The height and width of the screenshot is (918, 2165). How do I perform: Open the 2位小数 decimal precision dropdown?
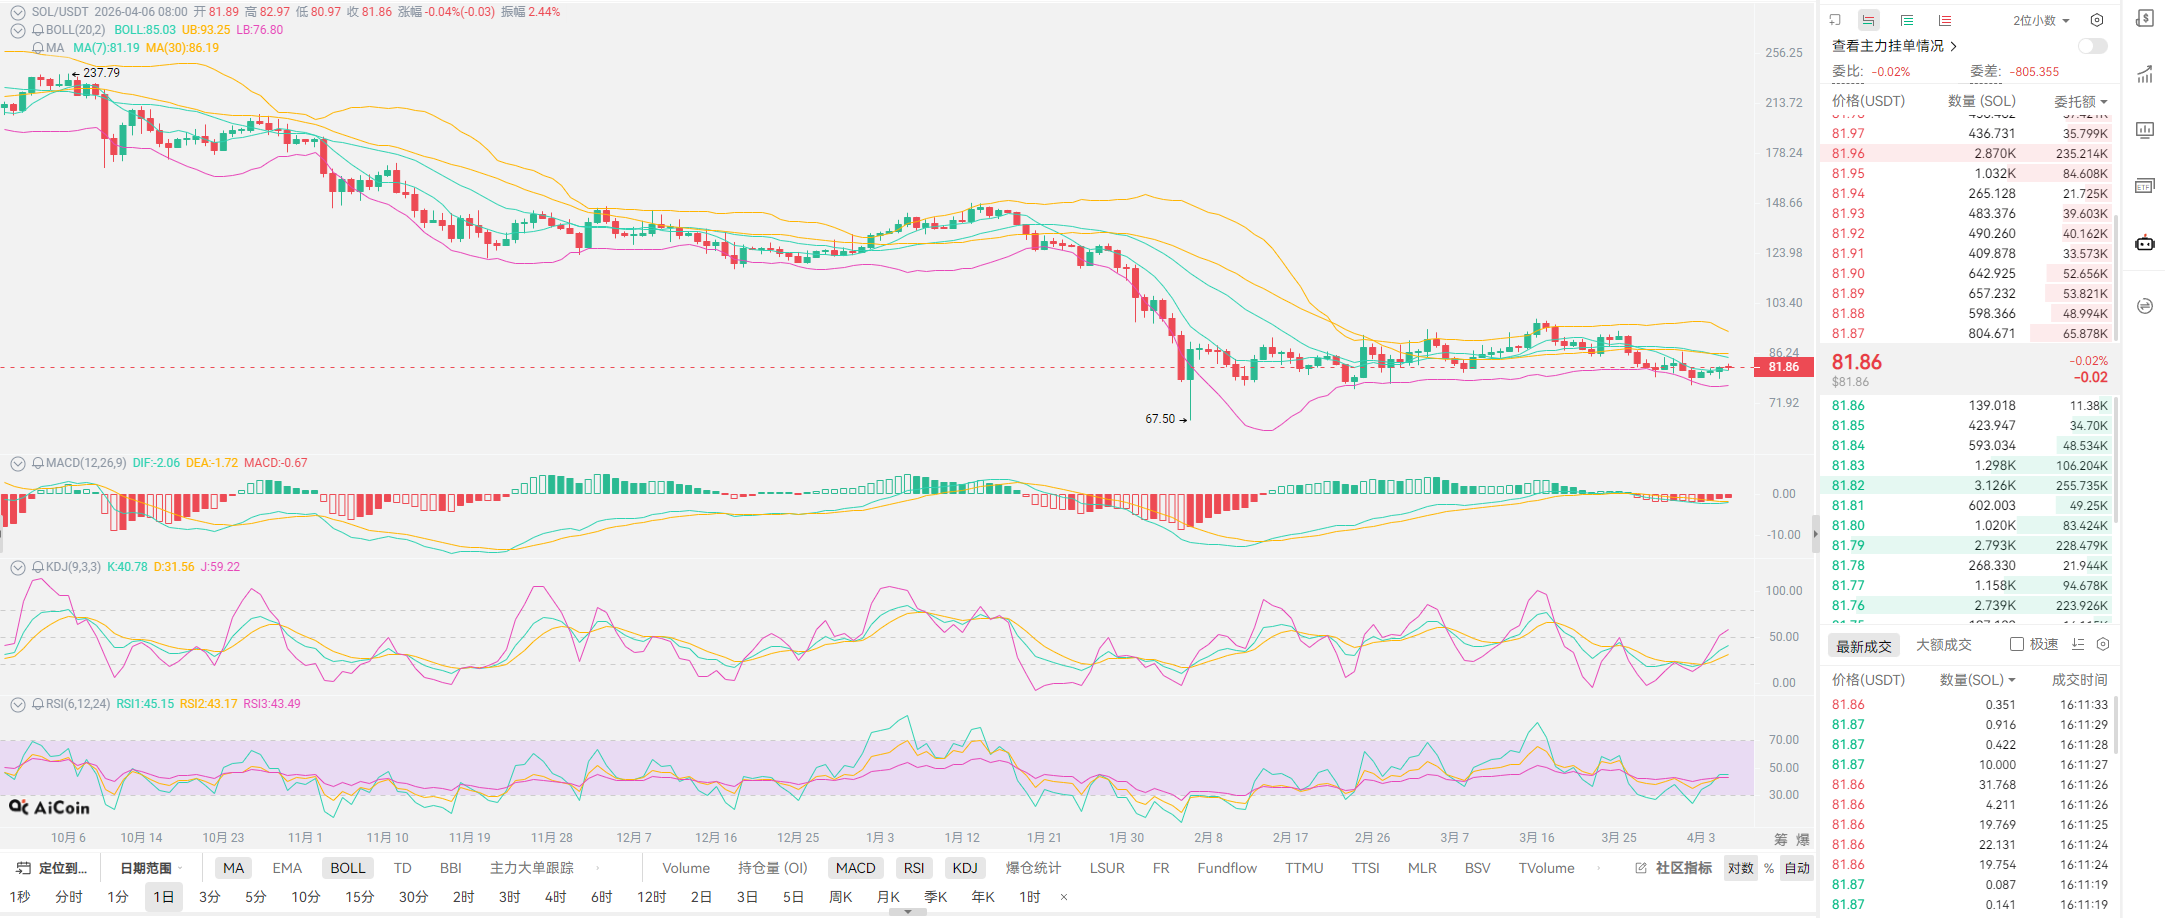[x=2041, y=20]
